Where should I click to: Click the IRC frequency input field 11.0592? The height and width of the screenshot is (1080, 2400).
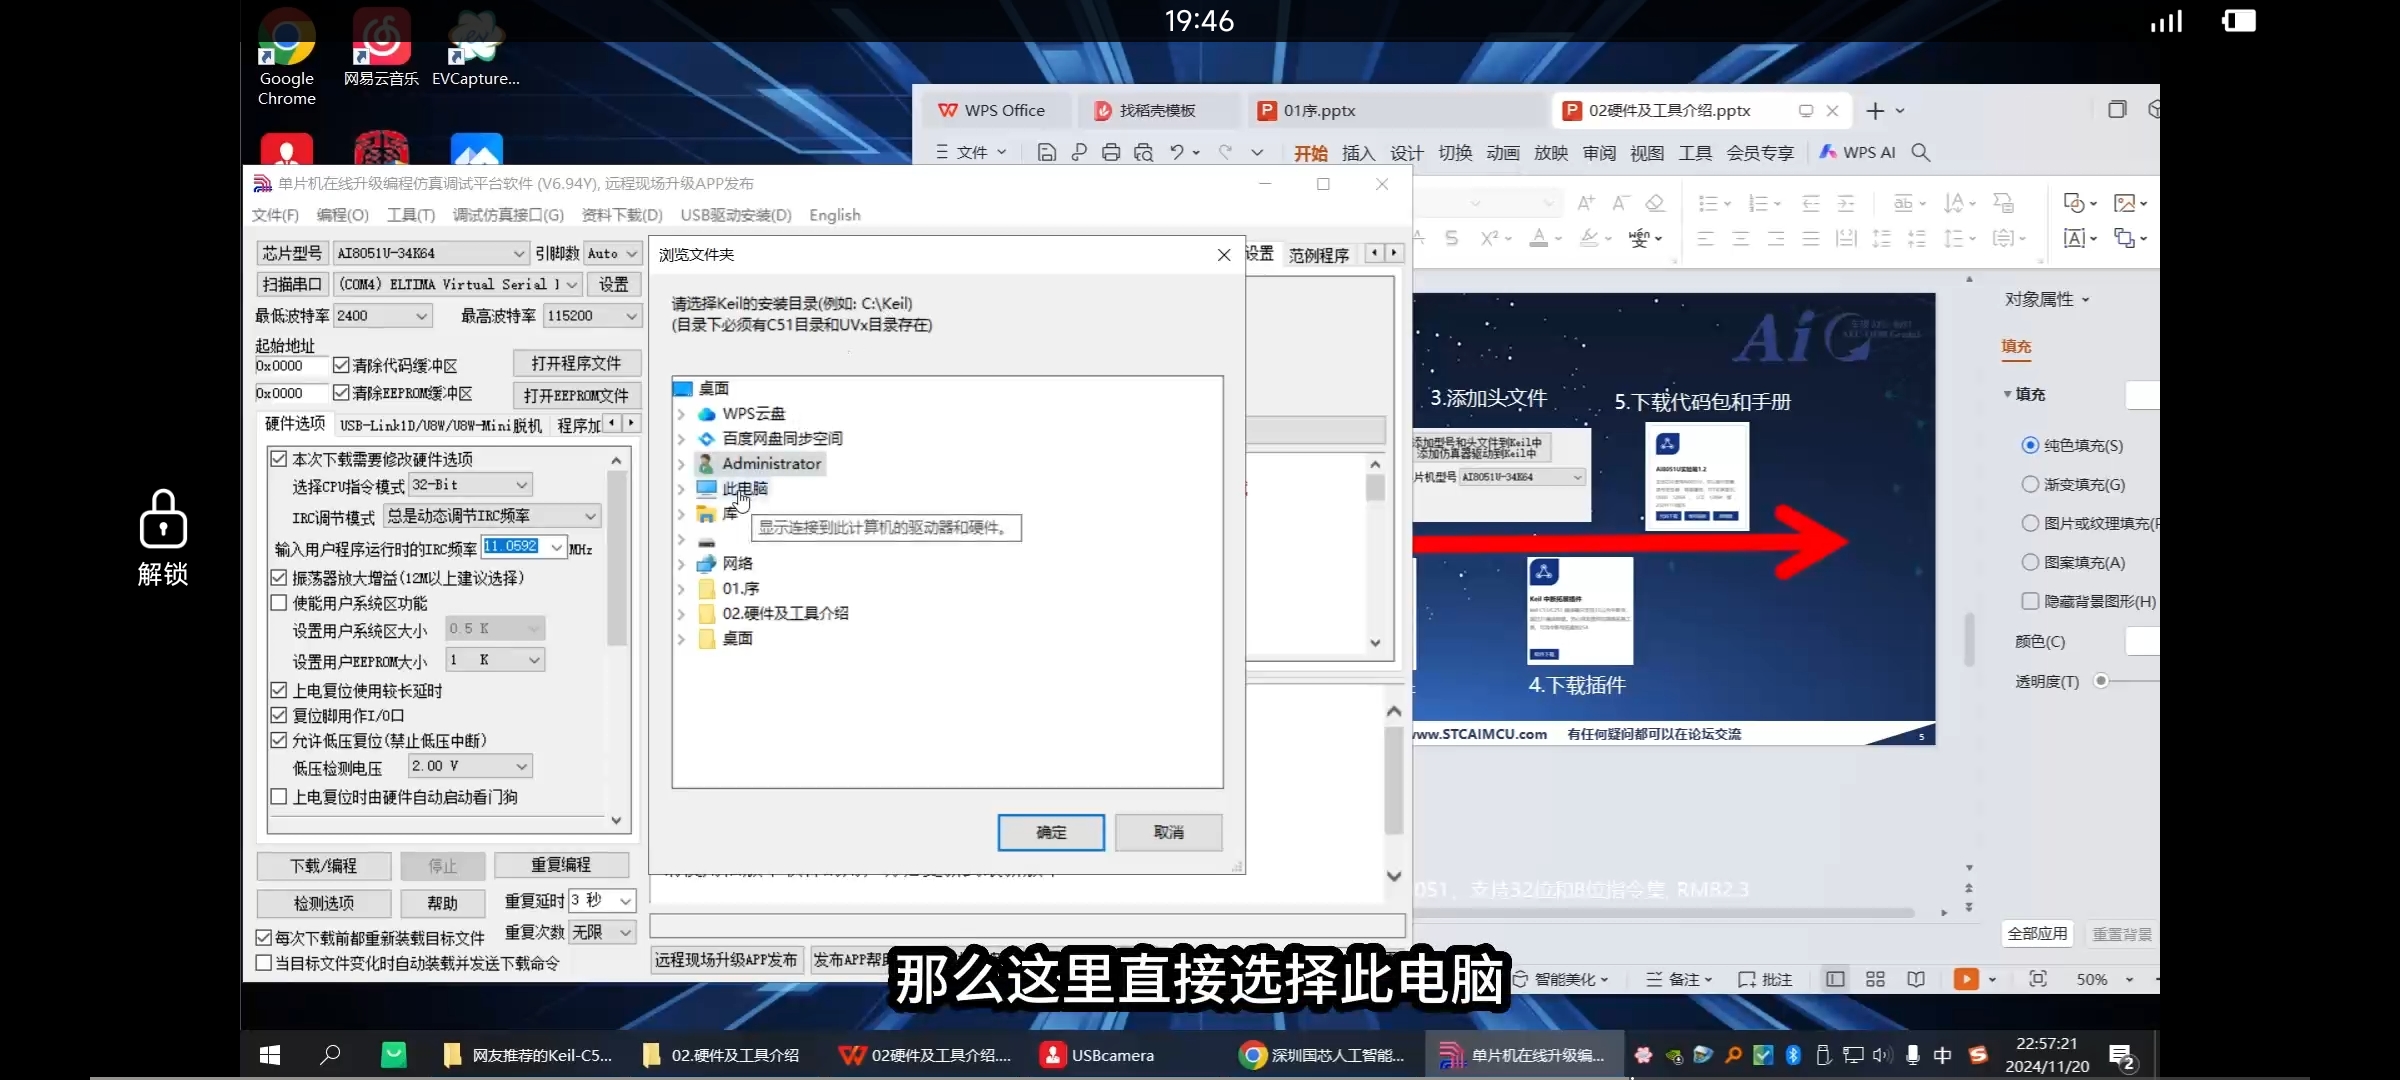pos(512,546)
